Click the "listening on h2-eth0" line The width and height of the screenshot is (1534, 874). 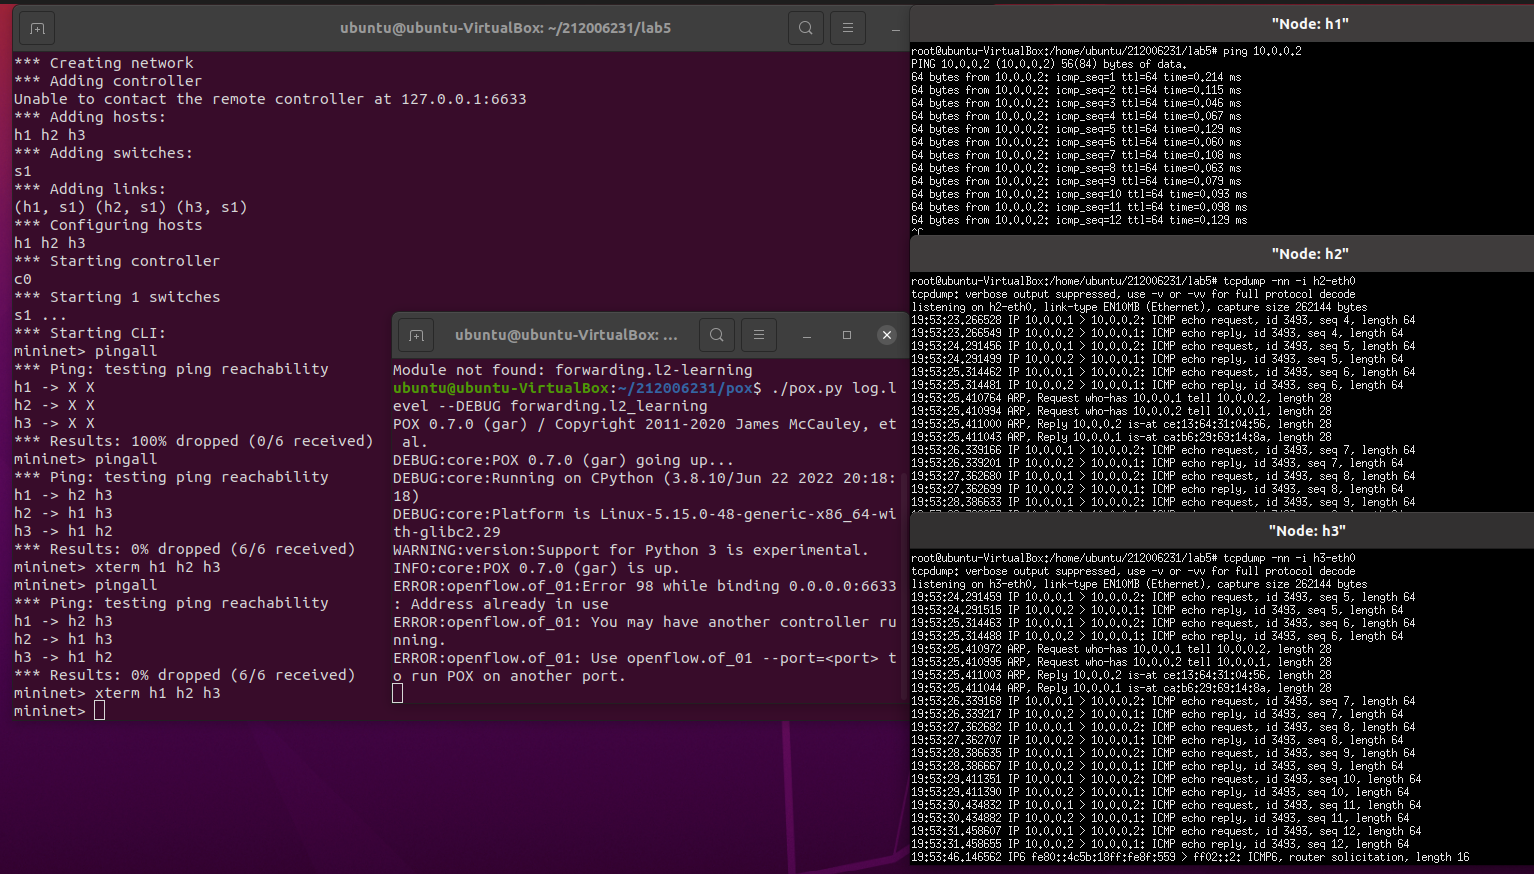(1139, 307)
